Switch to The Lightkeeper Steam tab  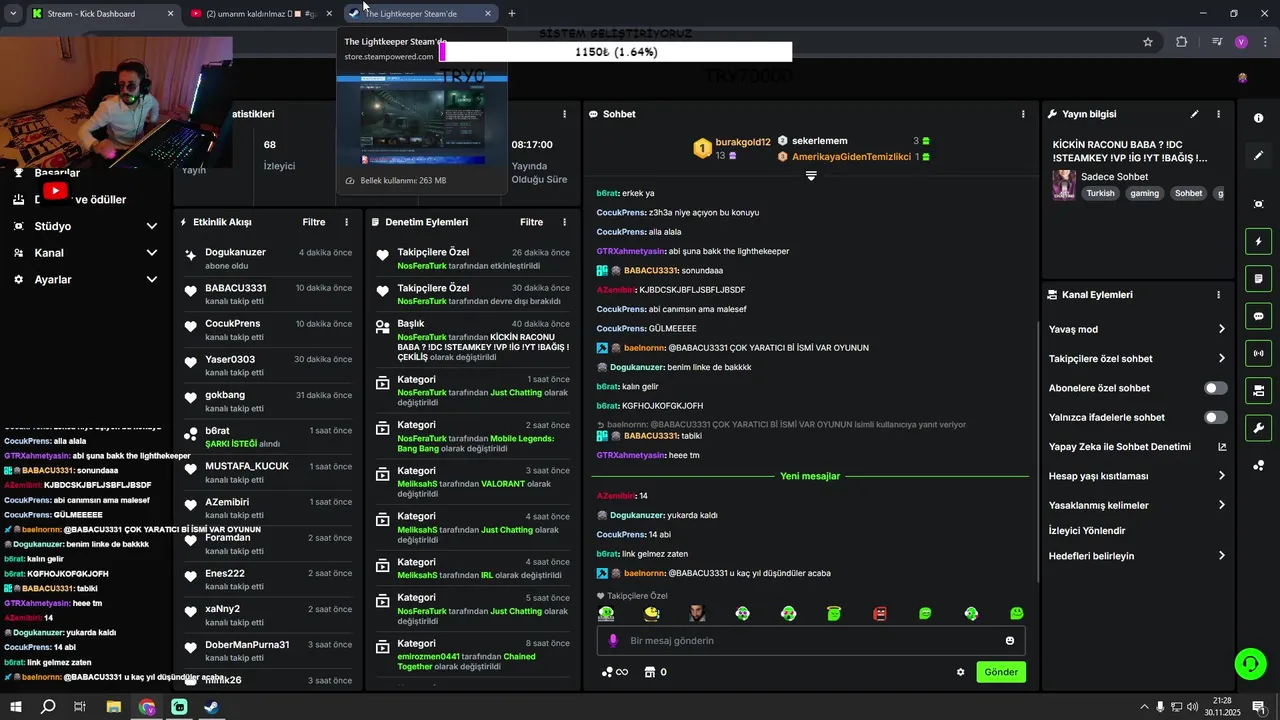click(421, 14)
